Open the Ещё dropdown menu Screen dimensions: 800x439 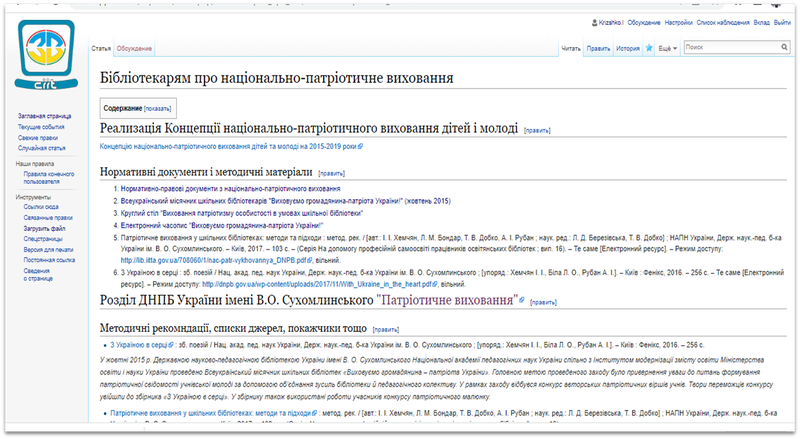(668, 48)
